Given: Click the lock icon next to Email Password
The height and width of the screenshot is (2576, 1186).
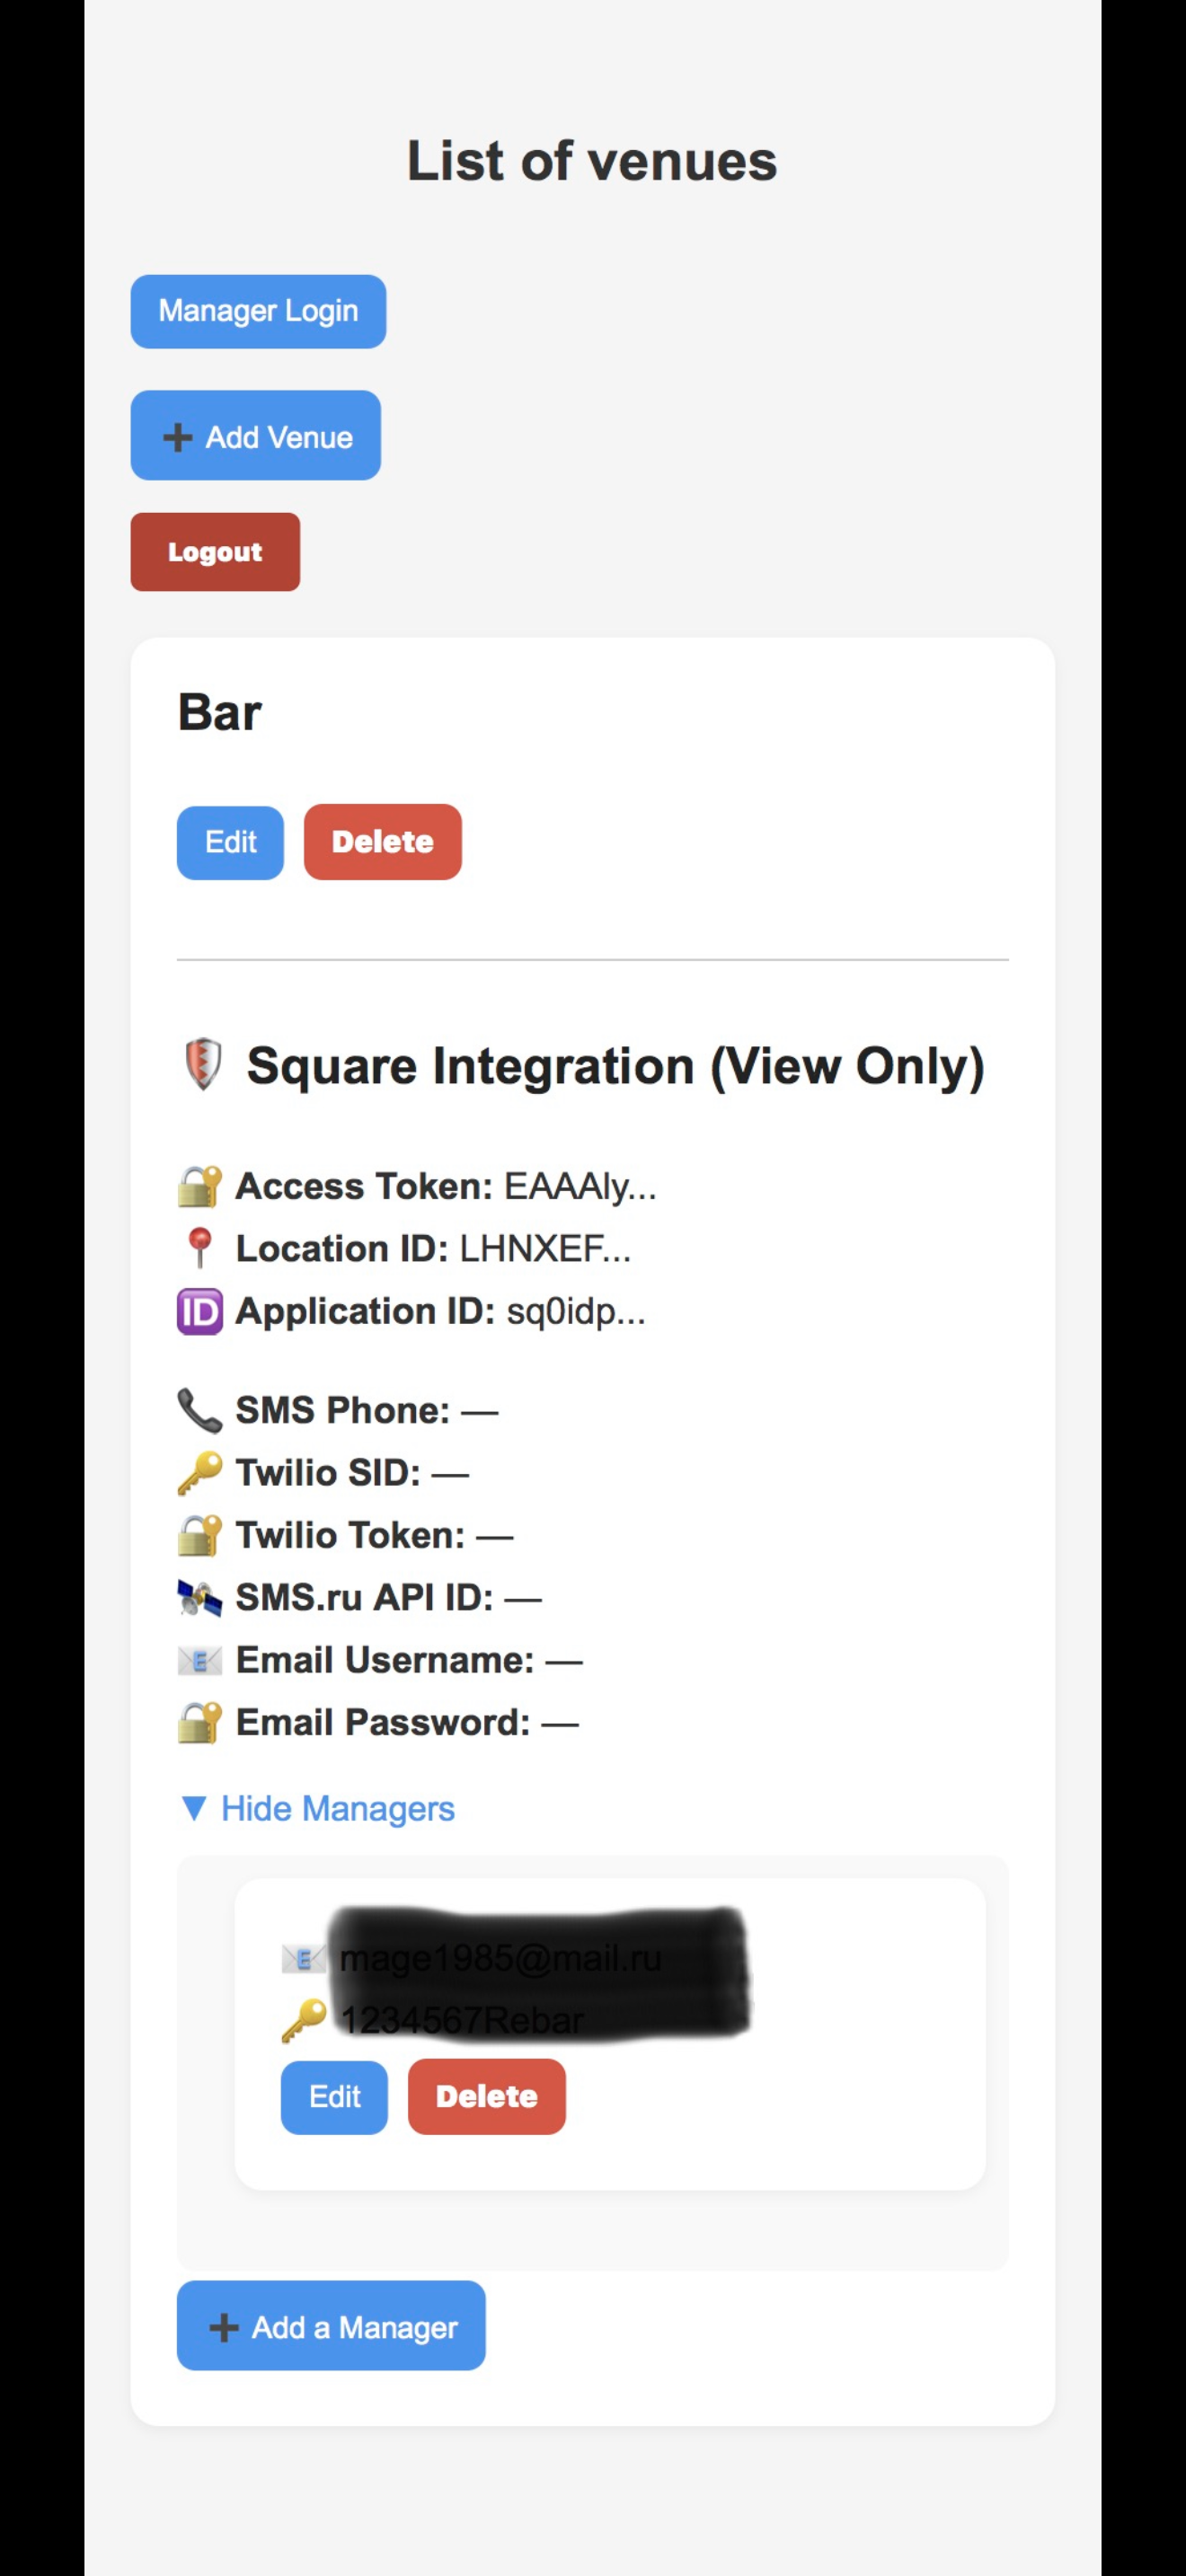Looking at the screenshot, I should click(x=200, y=1723).
